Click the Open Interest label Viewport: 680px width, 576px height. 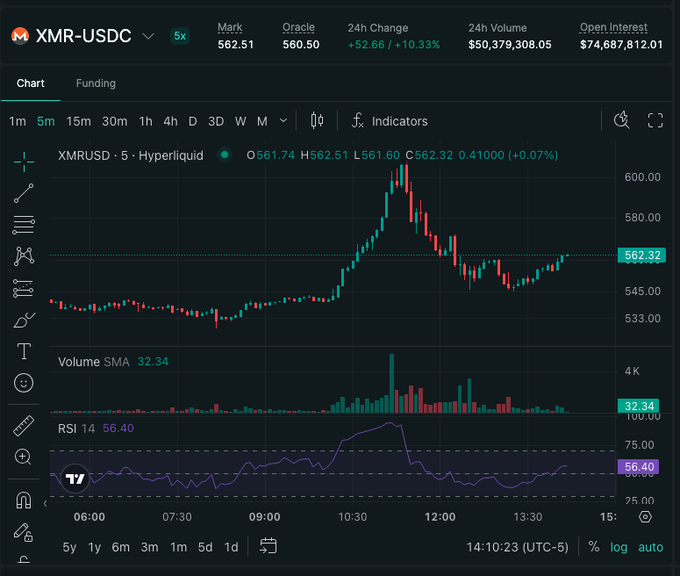[614, 28]
